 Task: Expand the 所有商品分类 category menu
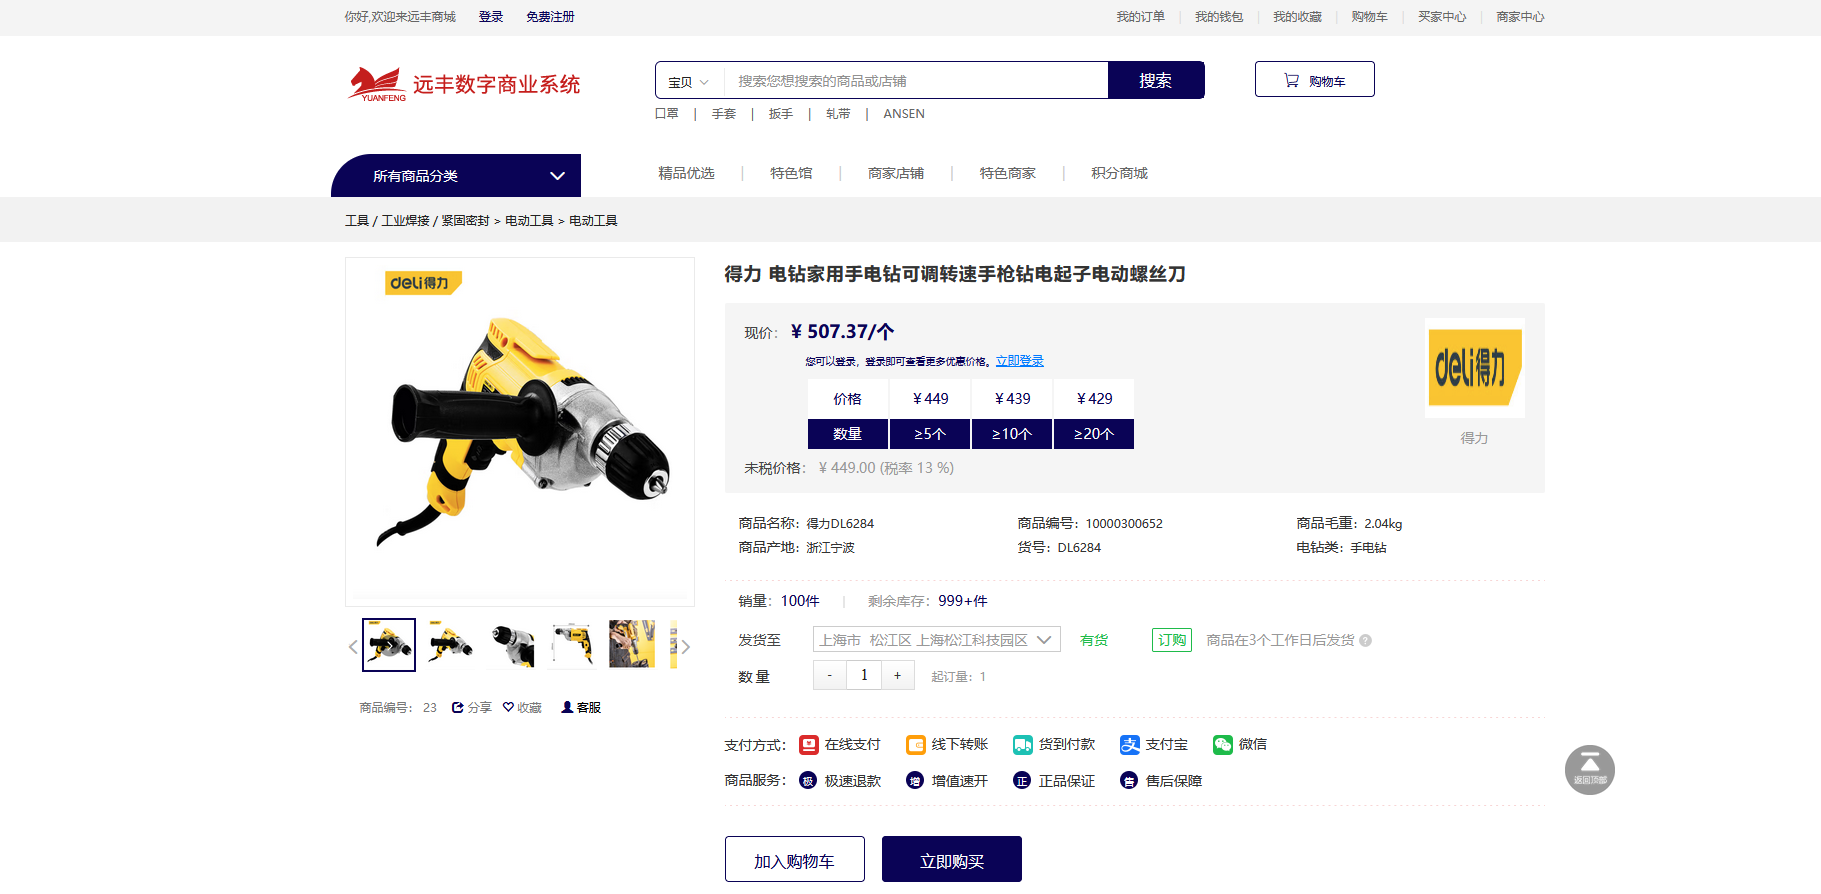click(456, 175)
